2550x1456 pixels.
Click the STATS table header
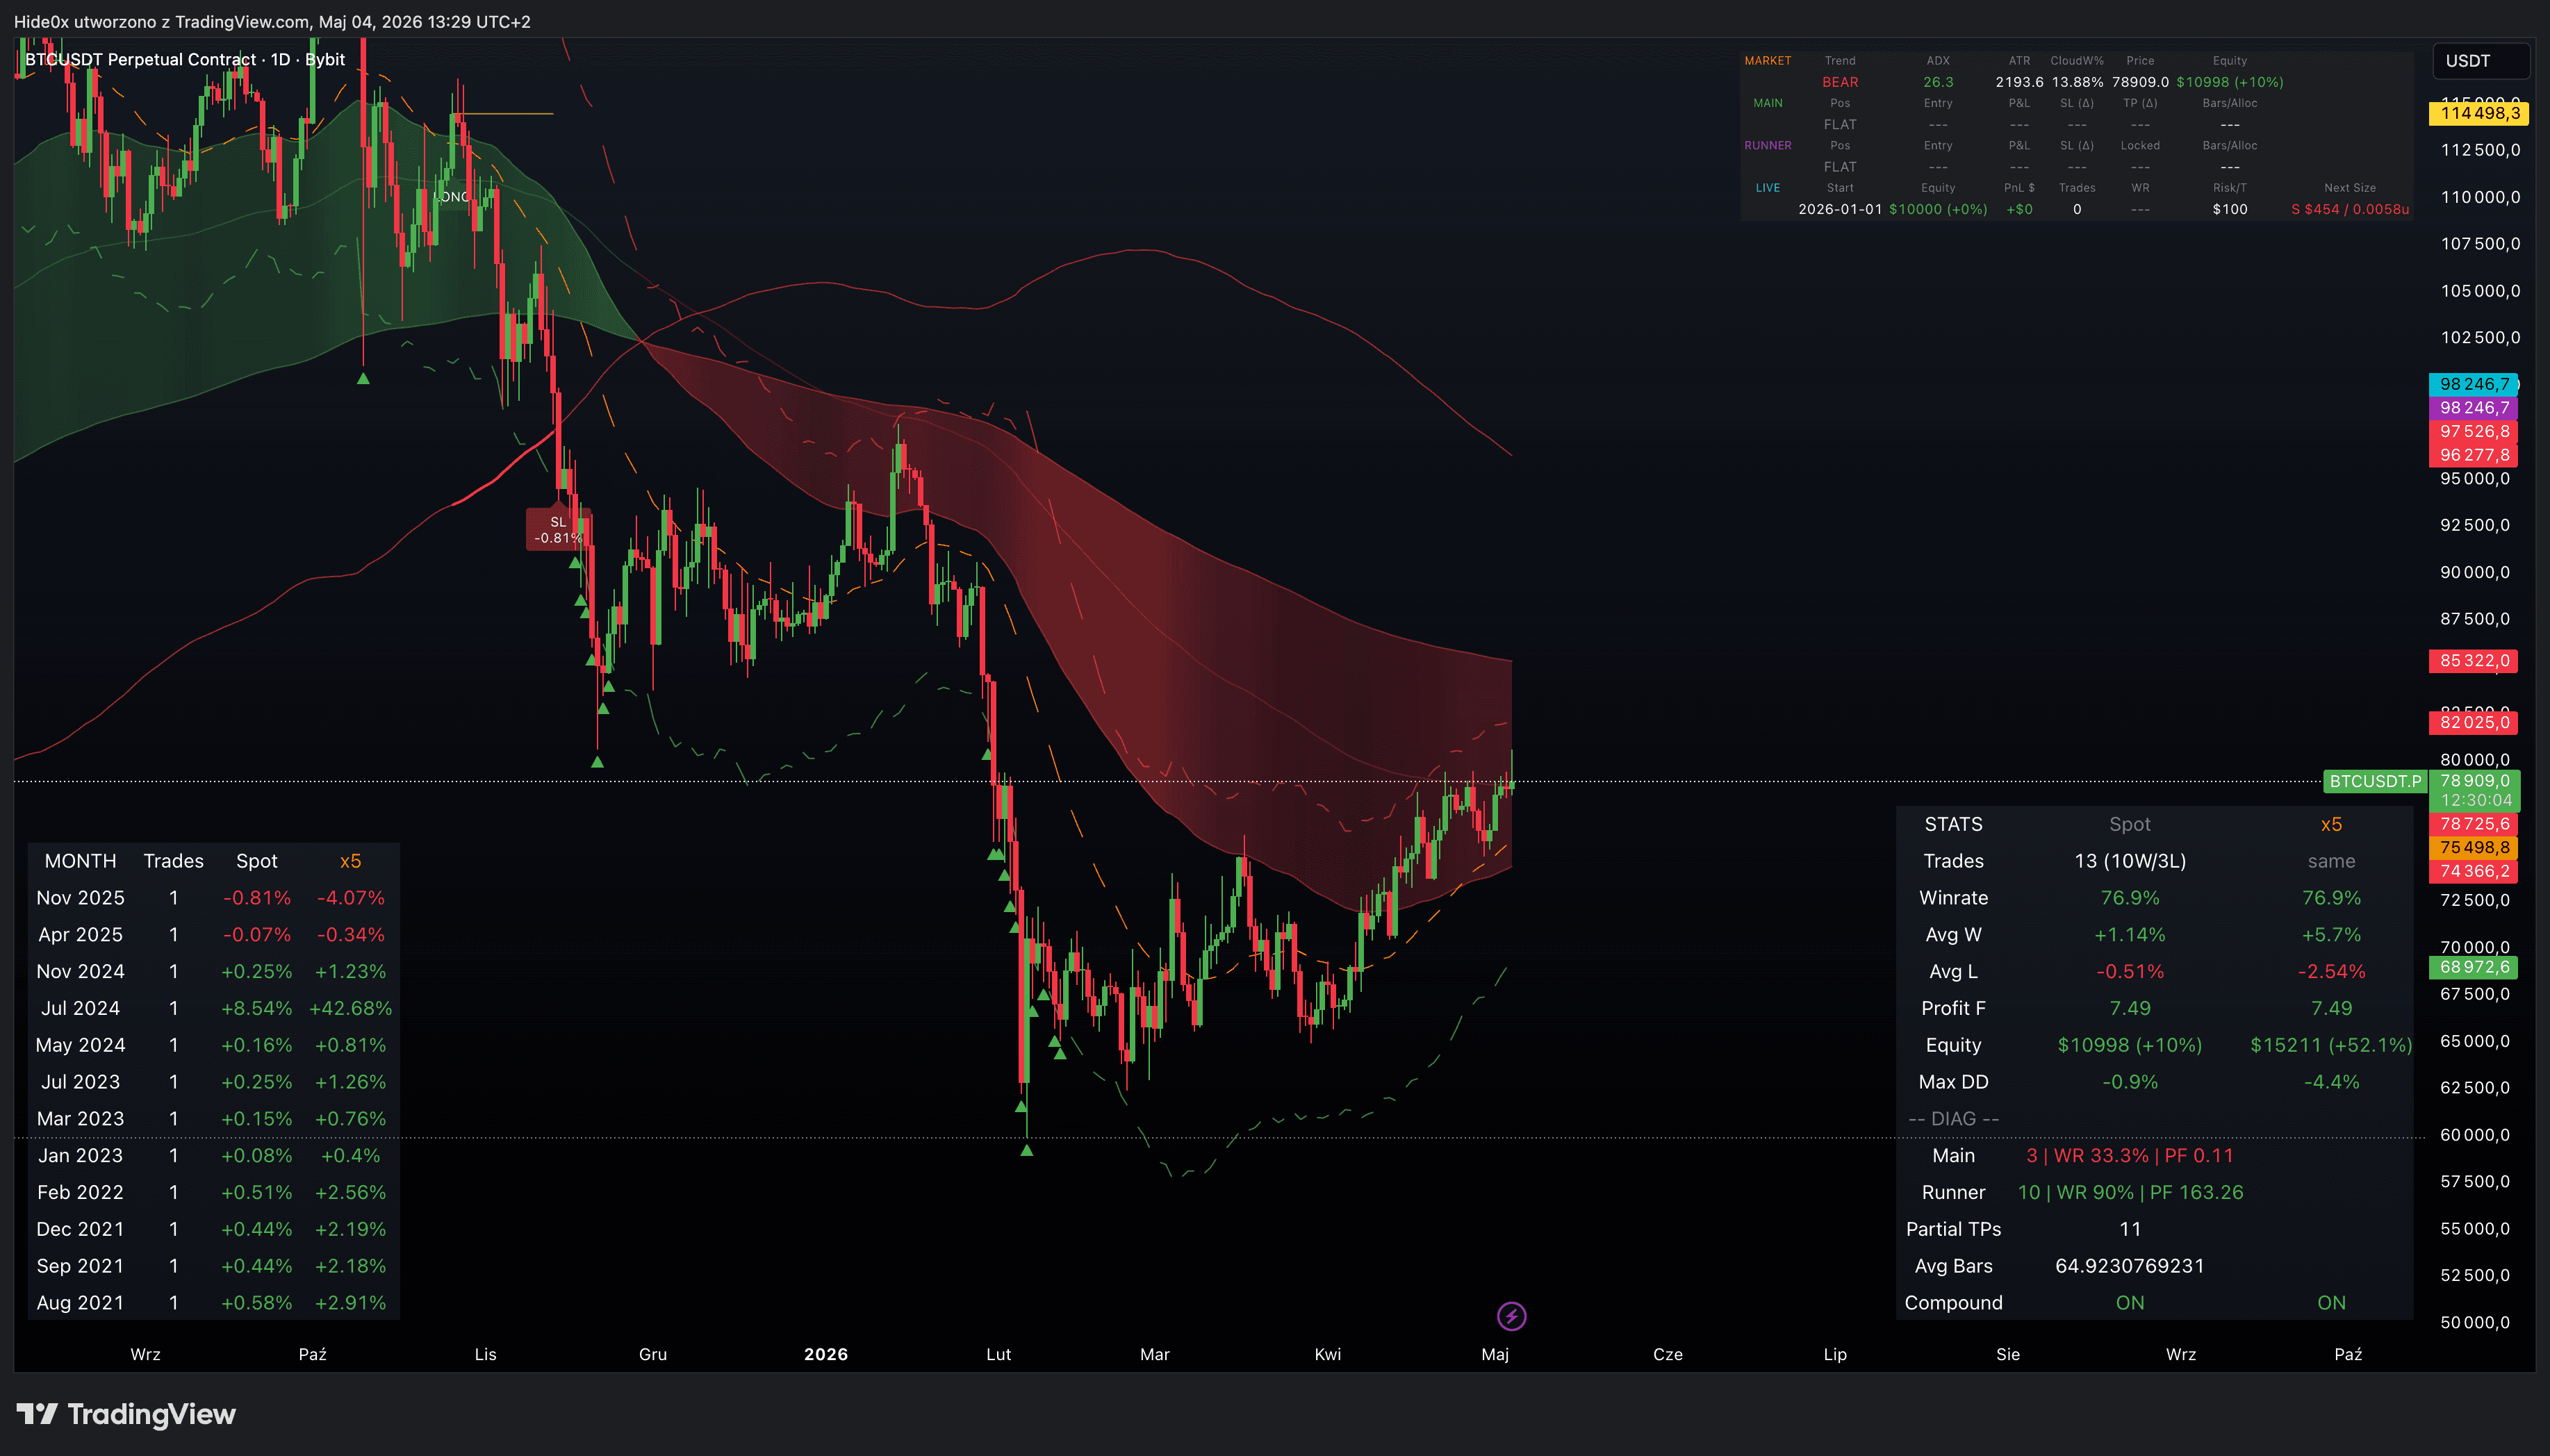point(1953,824)
